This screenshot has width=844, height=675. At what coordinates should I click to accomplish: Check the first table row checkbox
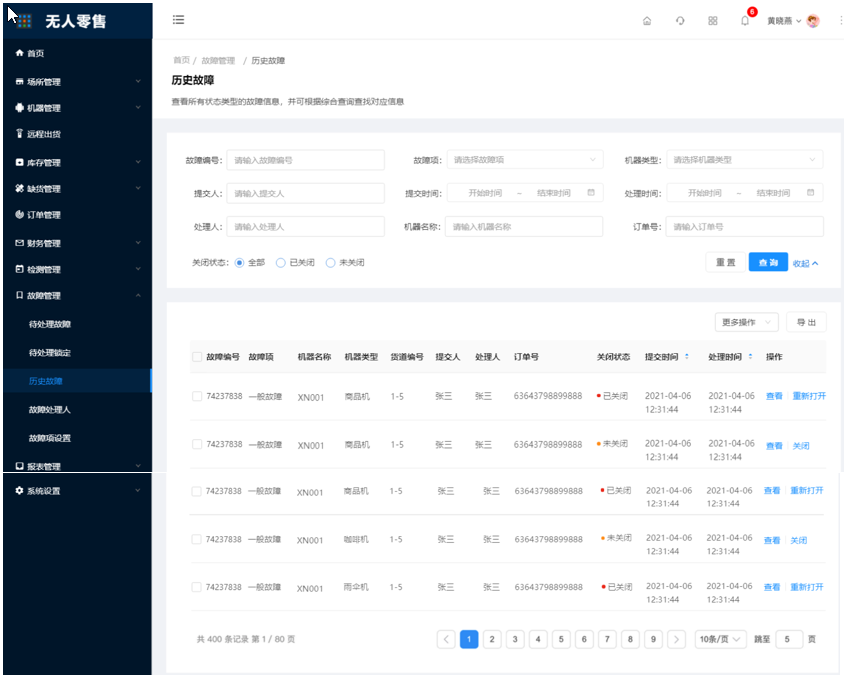[197, 396]
